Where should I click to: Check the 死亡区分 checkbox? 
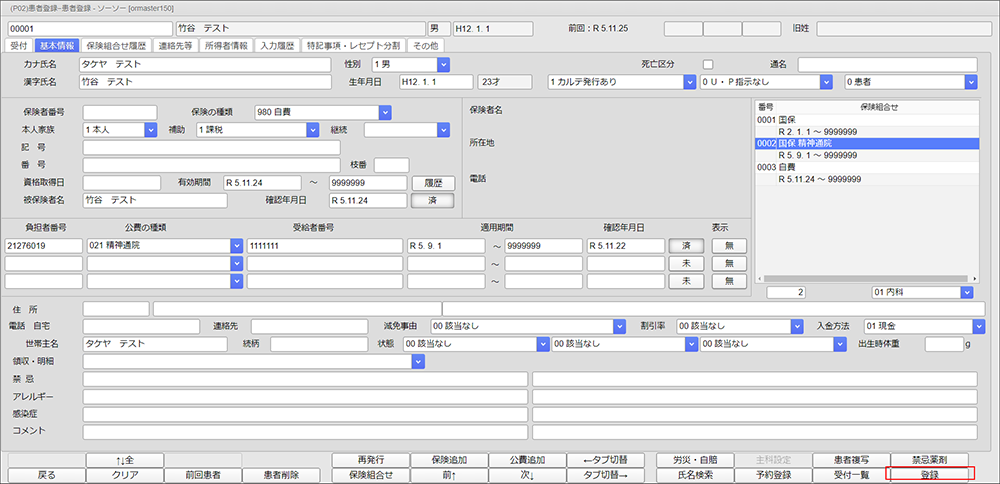[708, 64]
